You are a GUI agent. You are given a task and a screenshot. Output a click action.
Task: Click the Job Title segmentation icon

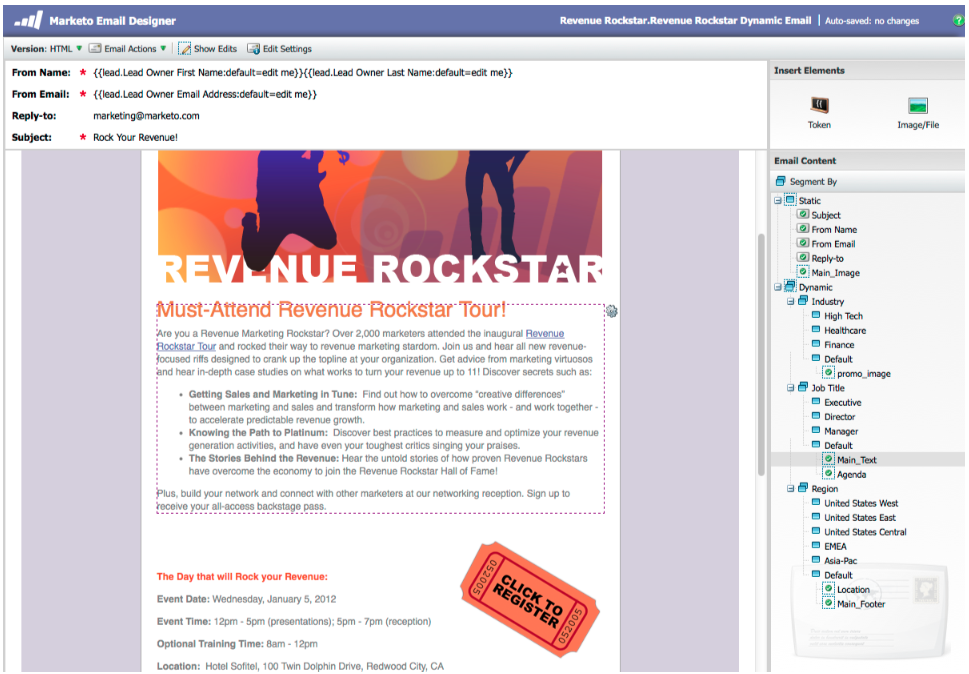803,387
